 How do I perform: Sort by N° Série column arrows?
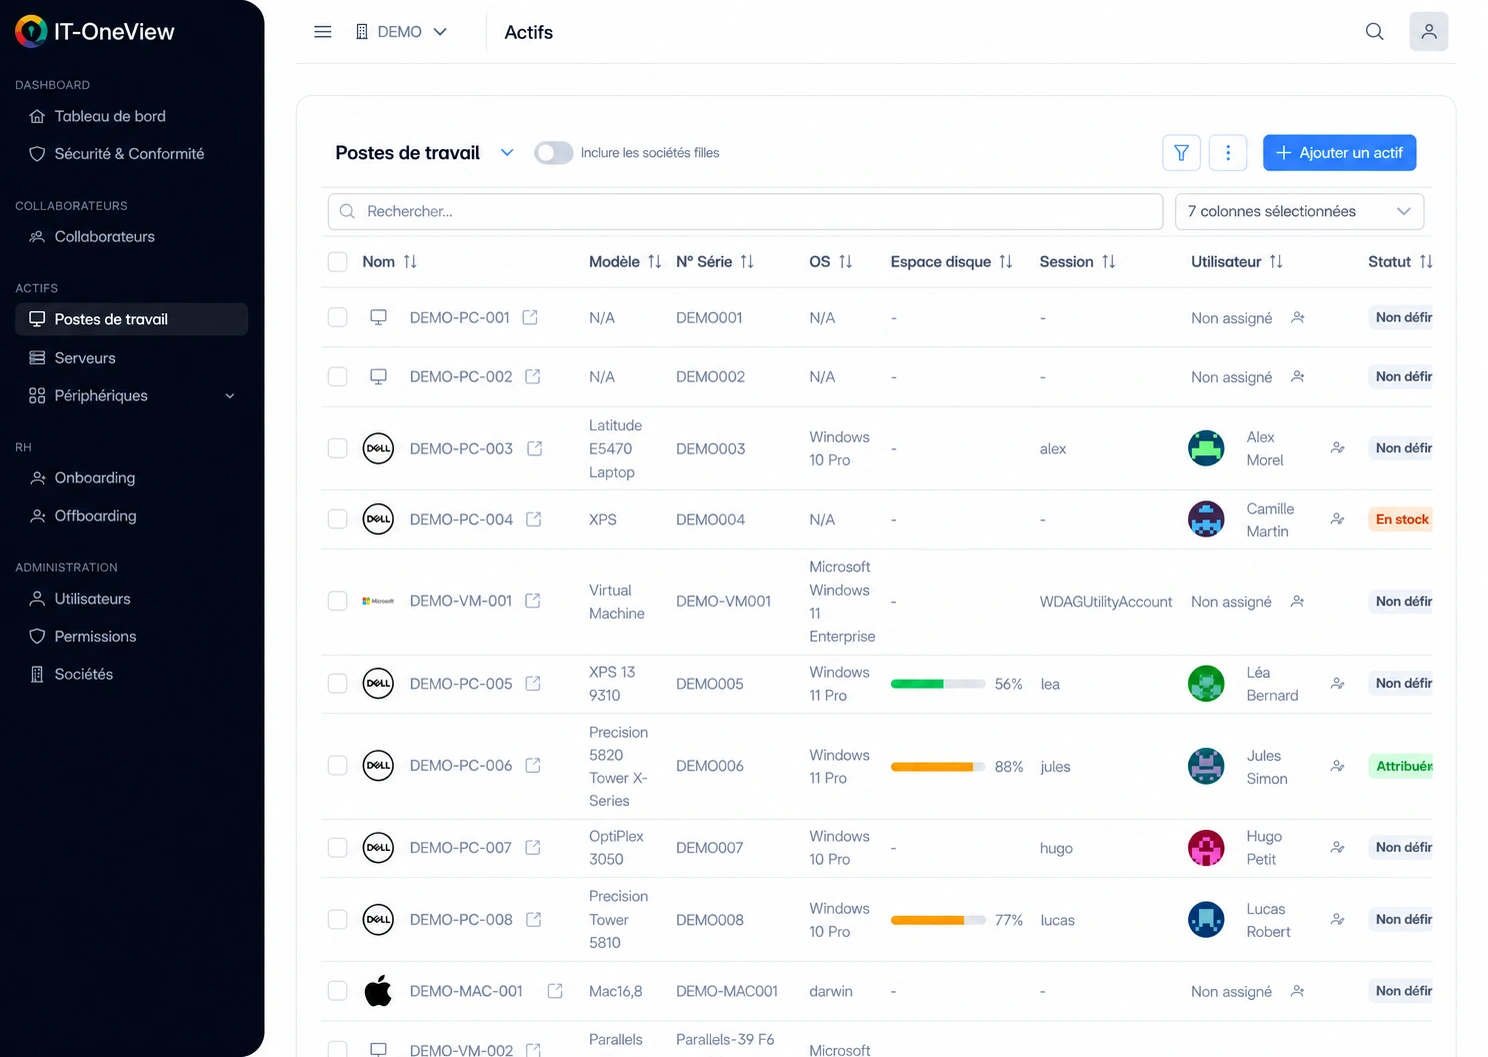pos(747,261)
